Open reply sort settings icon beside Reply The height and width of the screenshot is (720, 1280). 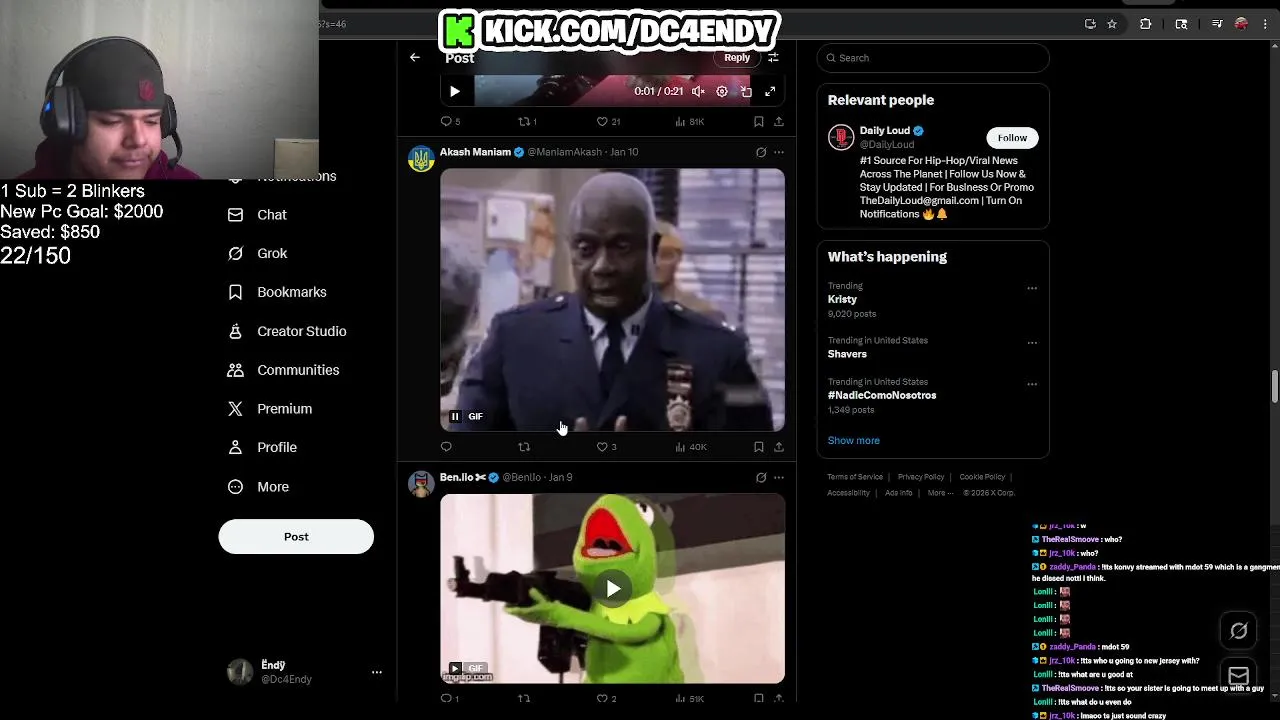pyautogui.click(x=773, y=57)
